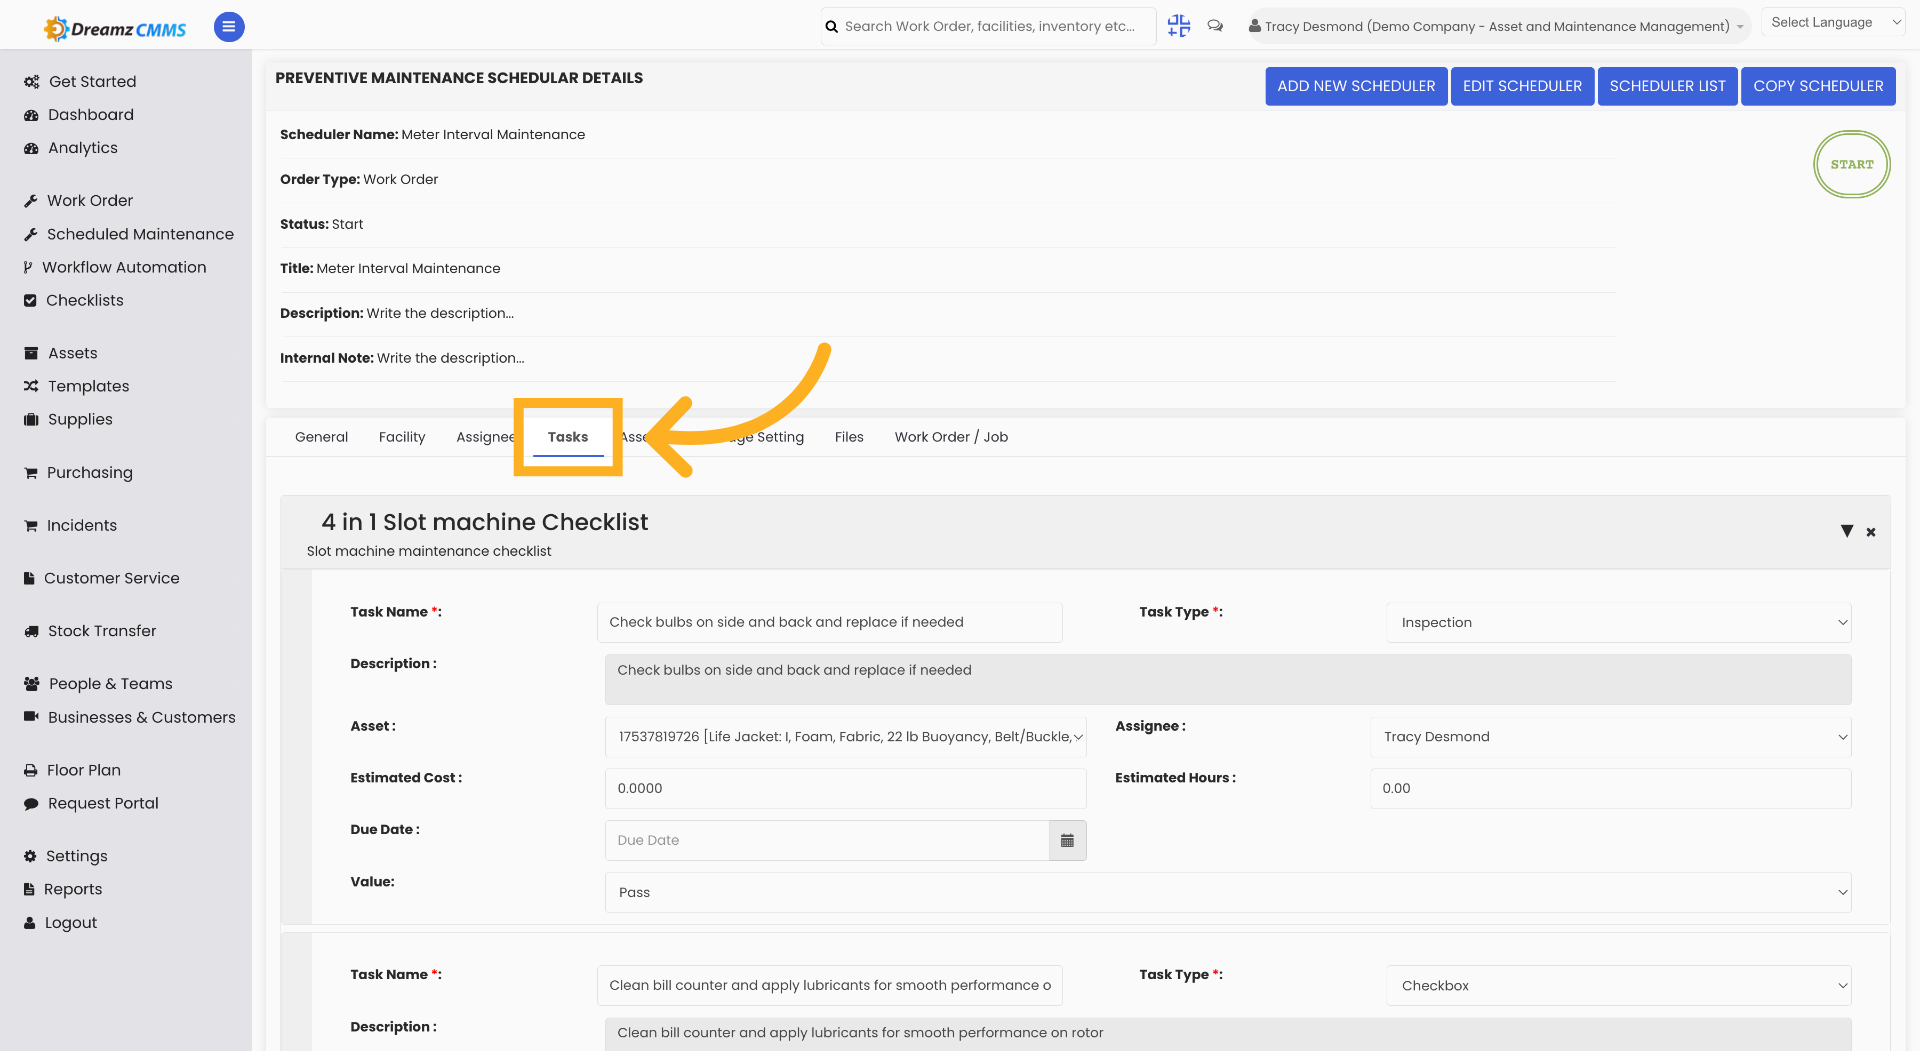Screen dimensions: 1920x1051
Task: Open Task Type dropdown showing Inspection
Action: click(x=1618, y=622)
